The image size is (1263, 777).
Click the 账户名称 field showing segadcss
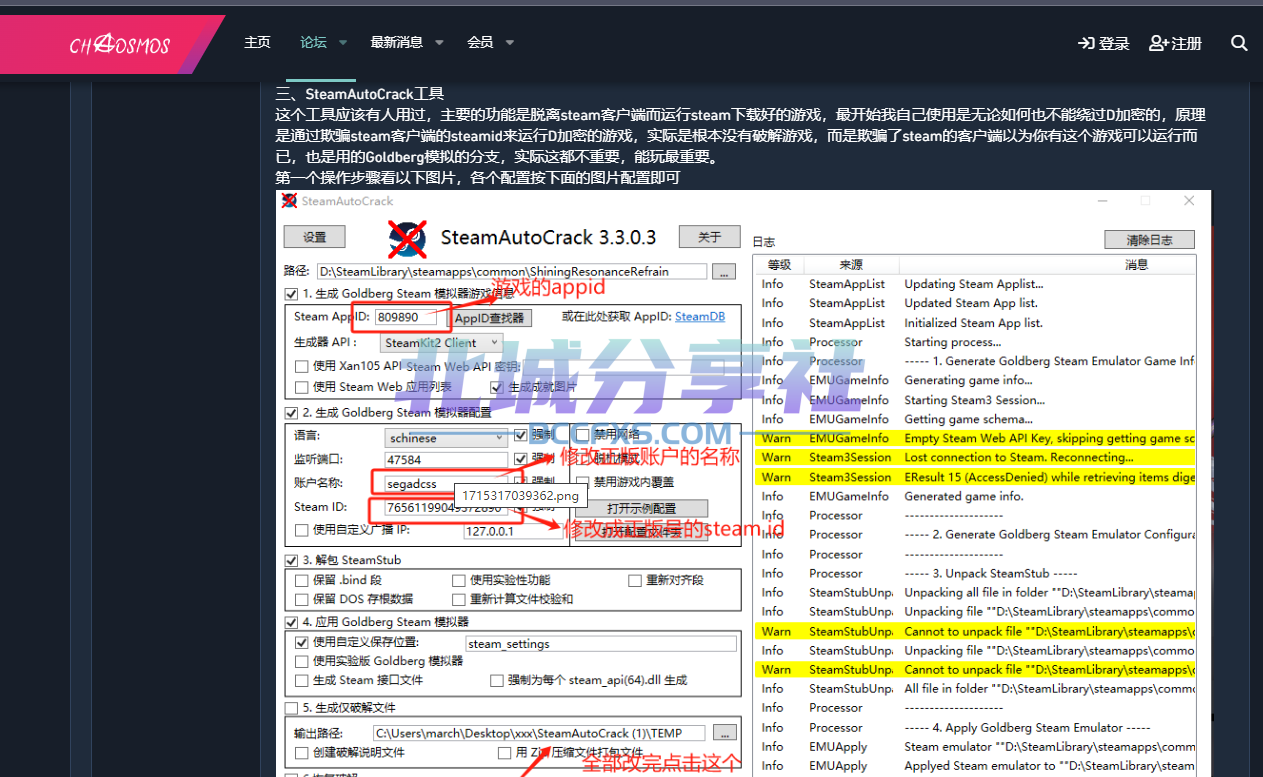[x=447, y=484]
